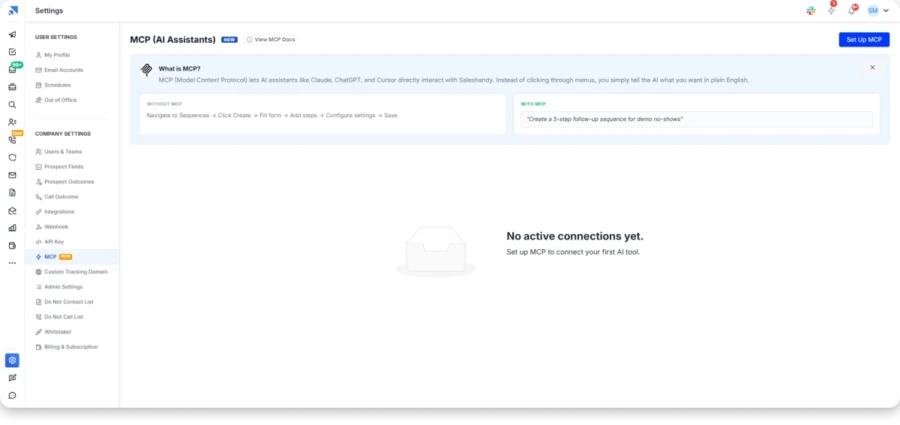Click the NEW badge beside page title

coord(230,40)
